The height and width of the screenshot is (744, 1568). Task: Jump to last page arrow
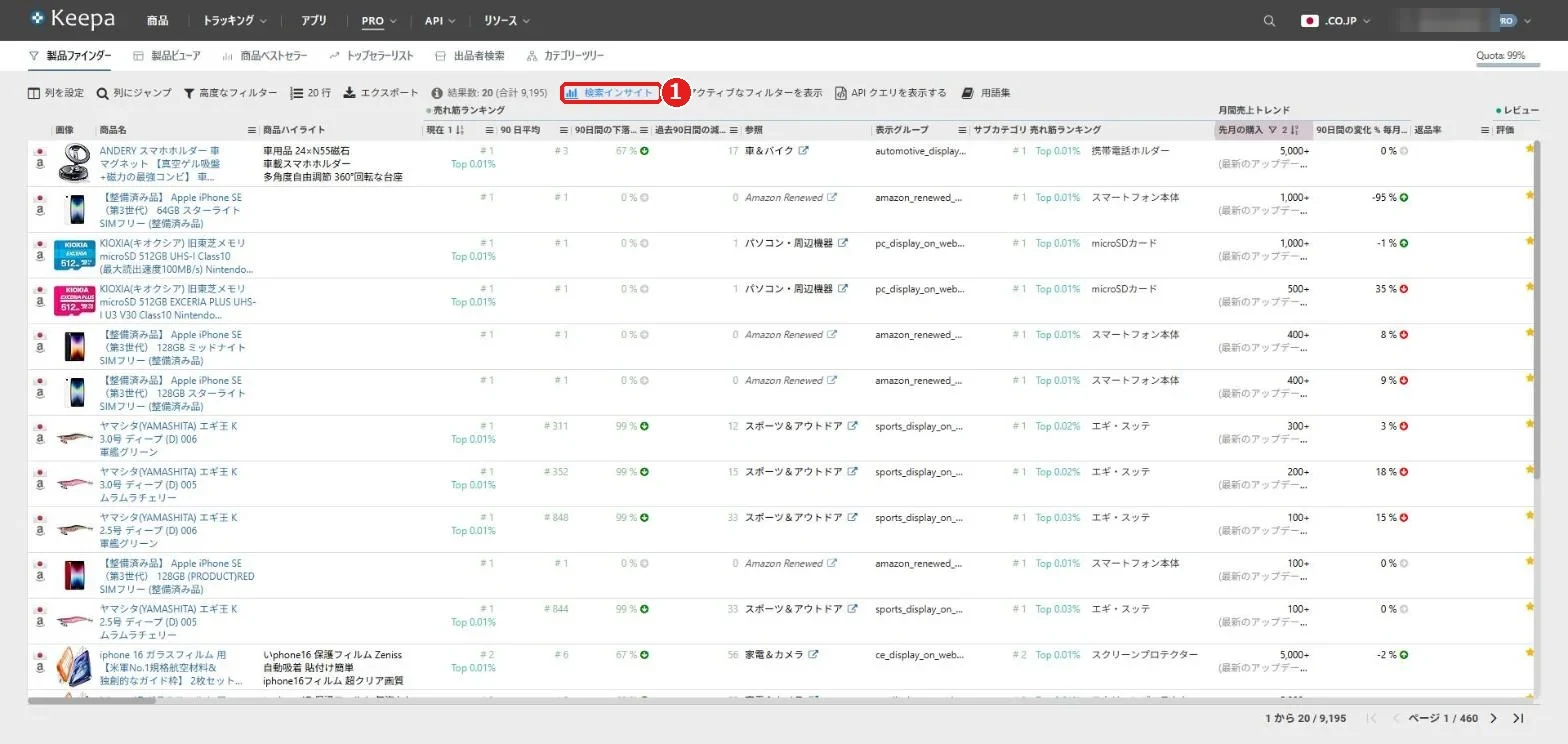tap(1518, 718)
